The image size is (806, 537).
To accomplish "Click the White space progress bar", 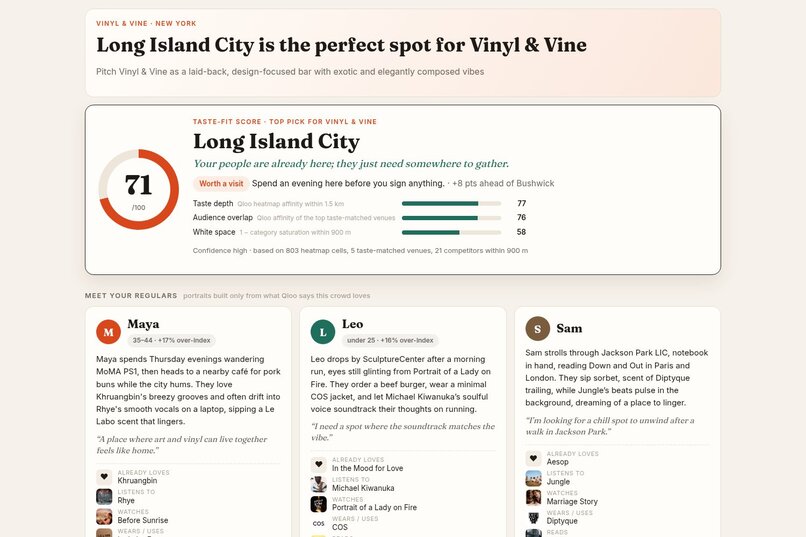I will coord(451,232).
